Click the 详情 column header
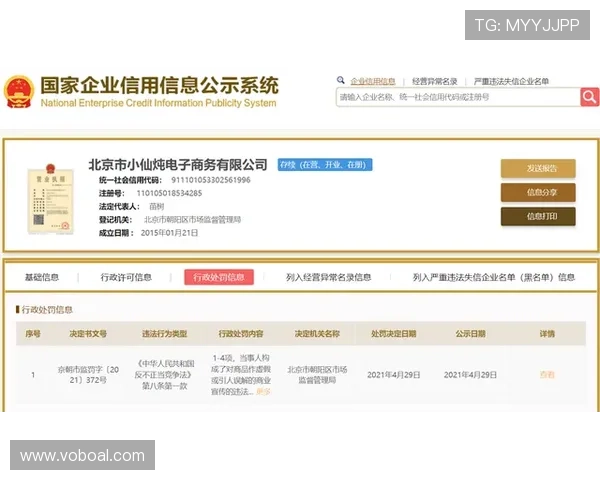 click(x=547, y=334)
